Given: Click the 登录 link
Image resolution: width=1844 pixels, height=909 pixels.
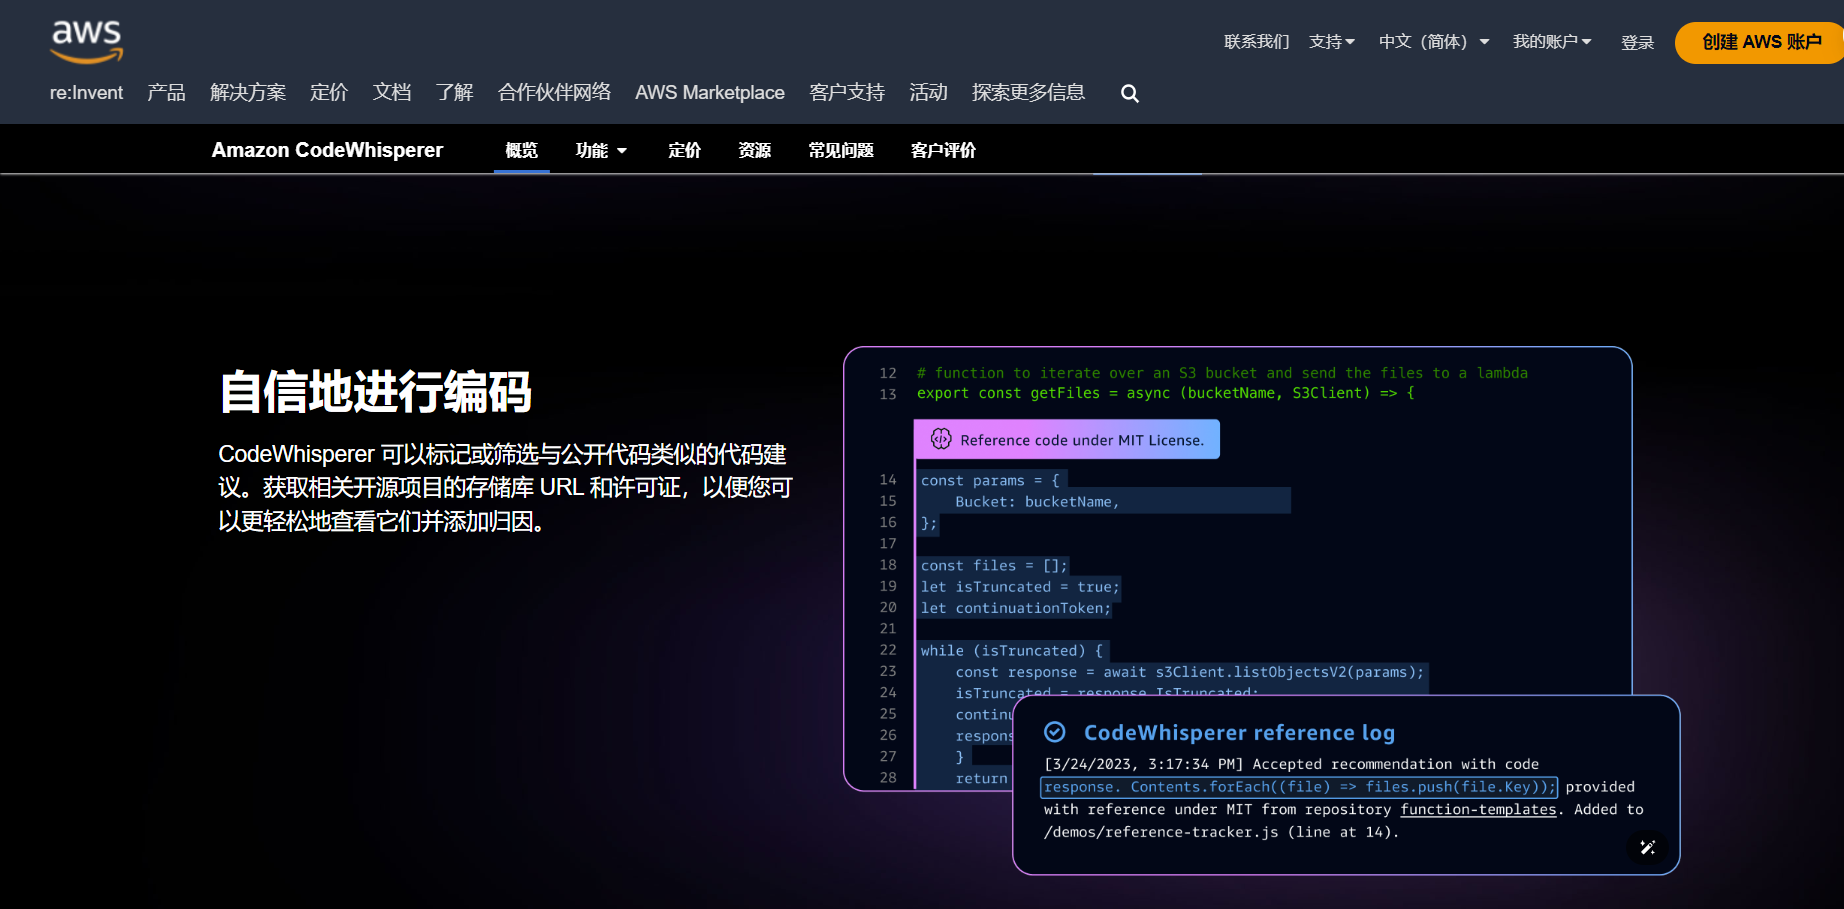Looking at the screenshot, I should click(x=1637, y=43).
